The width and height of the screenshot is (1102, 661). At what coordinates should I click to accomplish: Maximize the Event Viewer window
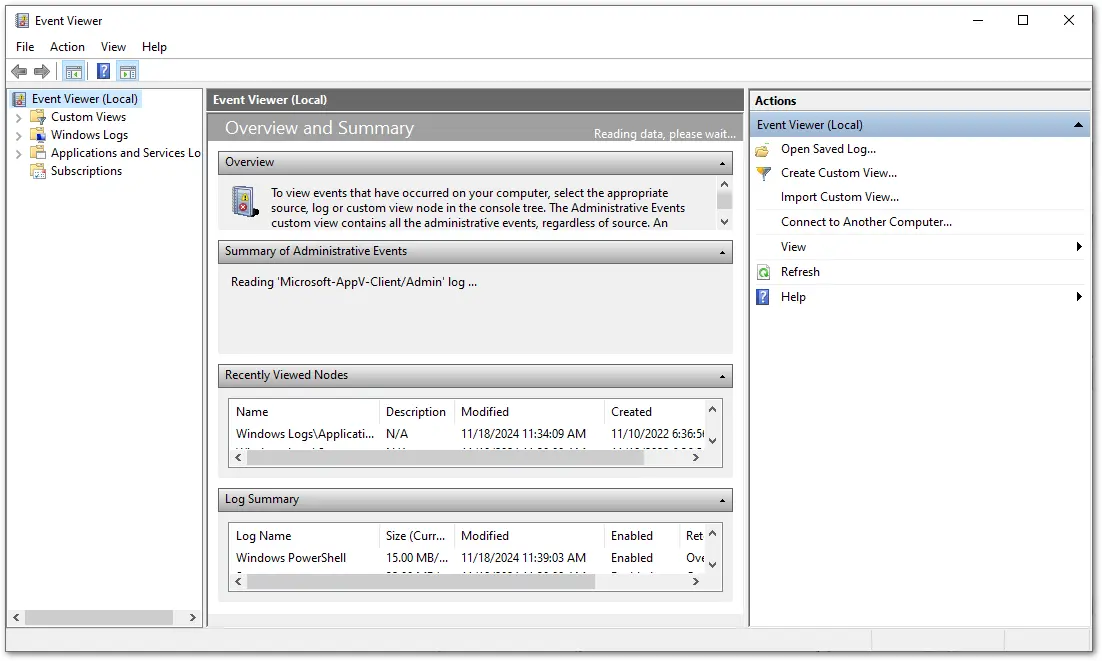click(x=1023, y=20)
